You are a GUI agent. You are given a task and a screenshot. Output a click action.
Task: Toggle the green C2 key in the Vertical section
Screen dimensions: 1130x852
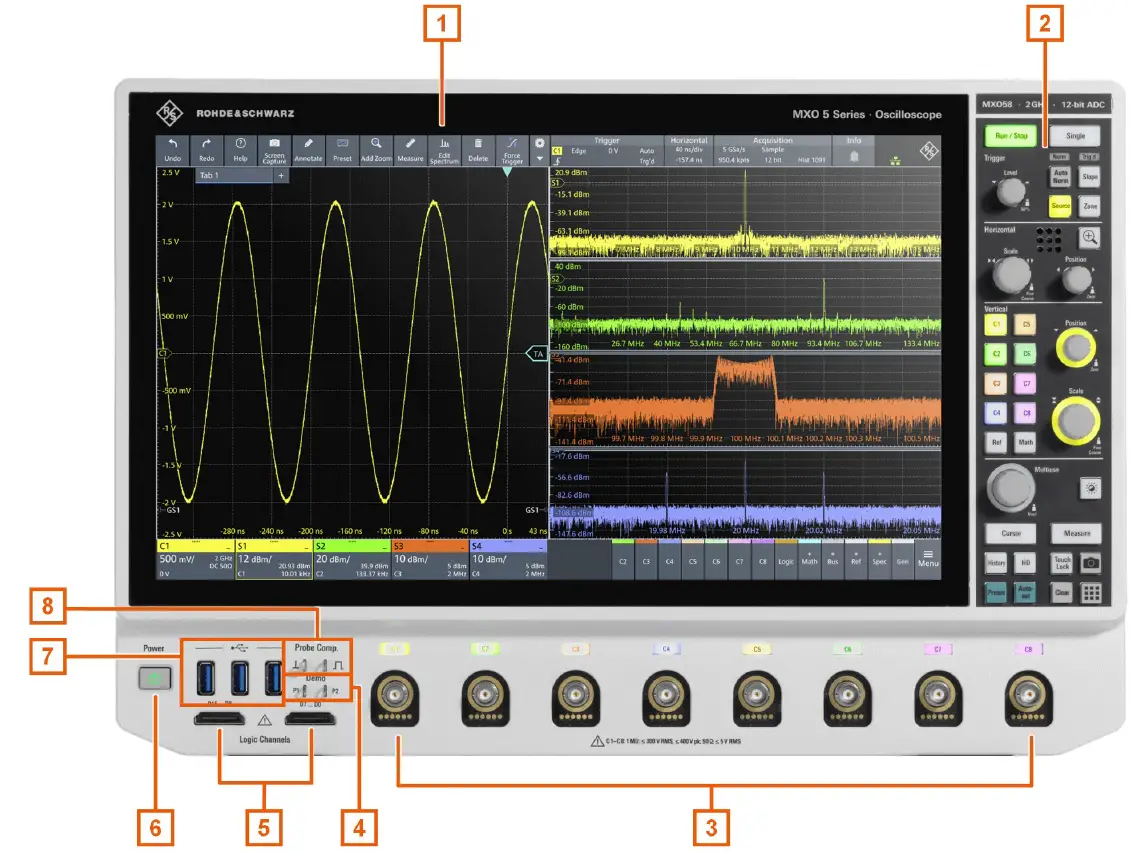[996, 354]
